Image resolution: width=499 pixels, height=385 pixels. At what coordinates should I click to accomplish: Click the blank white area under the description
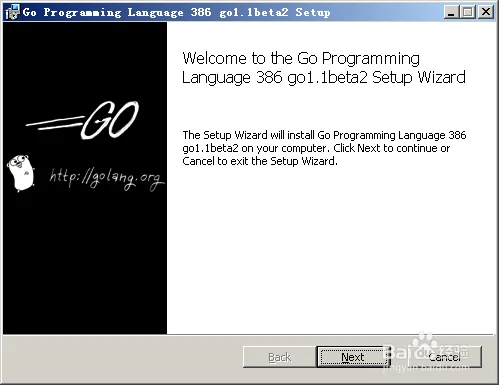(330, 250)
